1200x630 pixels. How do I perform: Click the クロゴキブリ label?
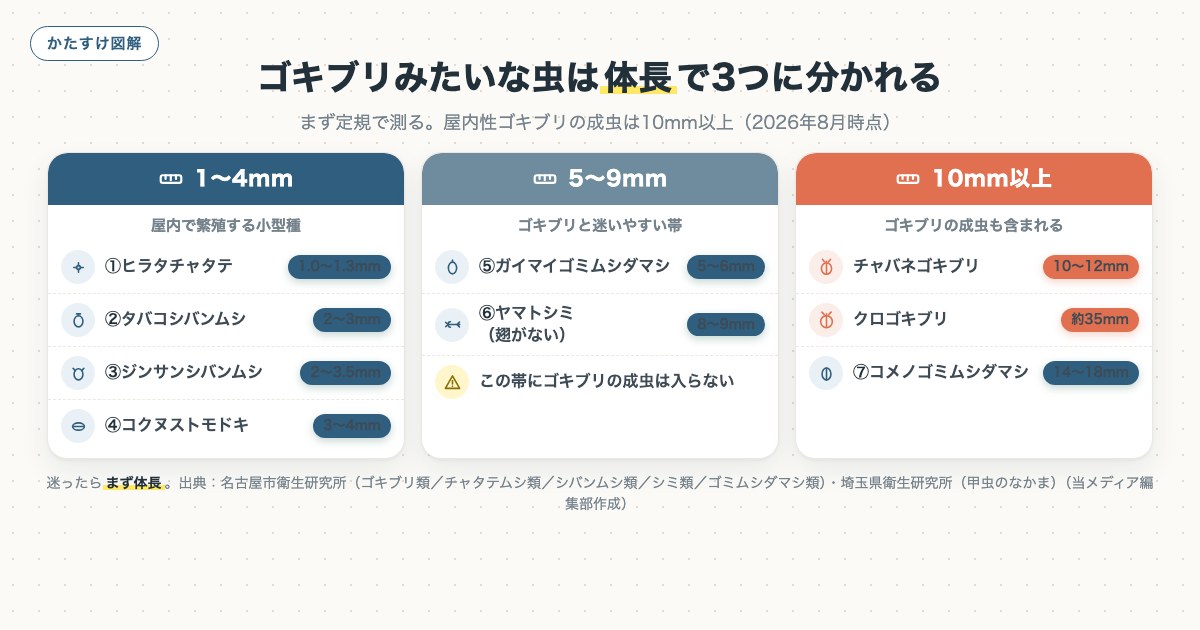coord(900,320)
